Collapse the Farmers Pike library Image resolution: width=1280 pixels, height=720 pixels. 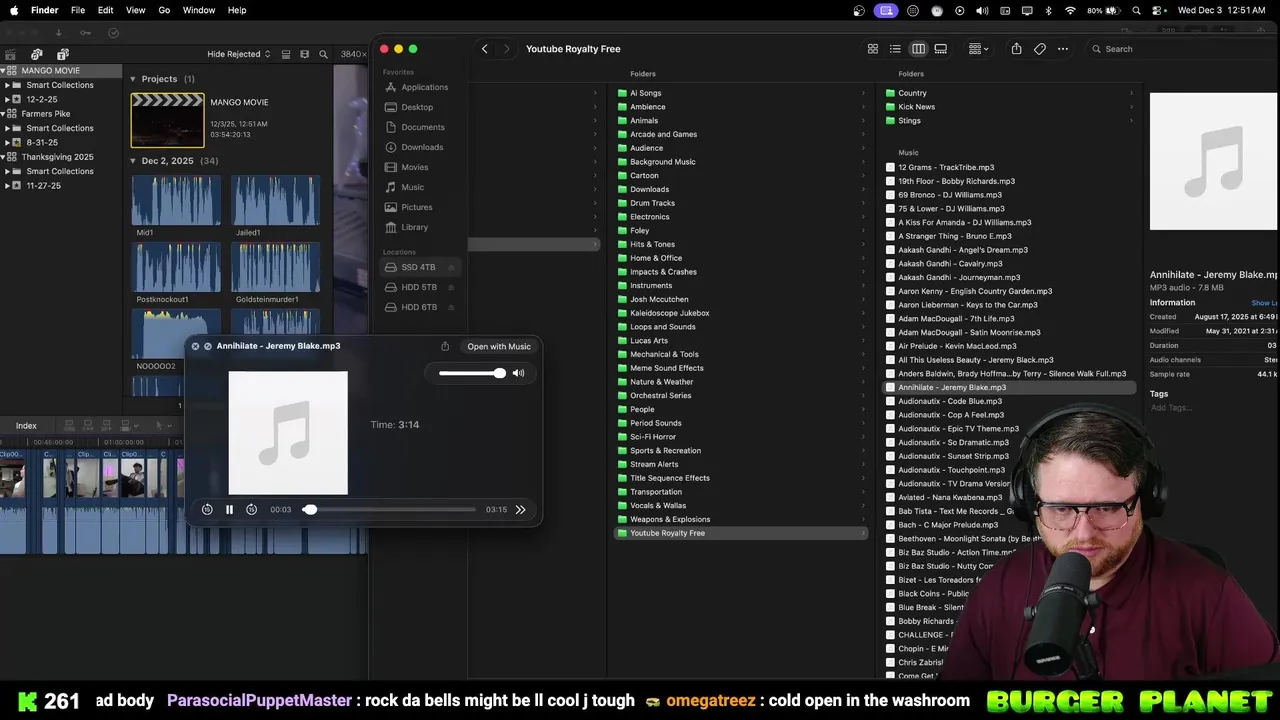tap(3, 114)
